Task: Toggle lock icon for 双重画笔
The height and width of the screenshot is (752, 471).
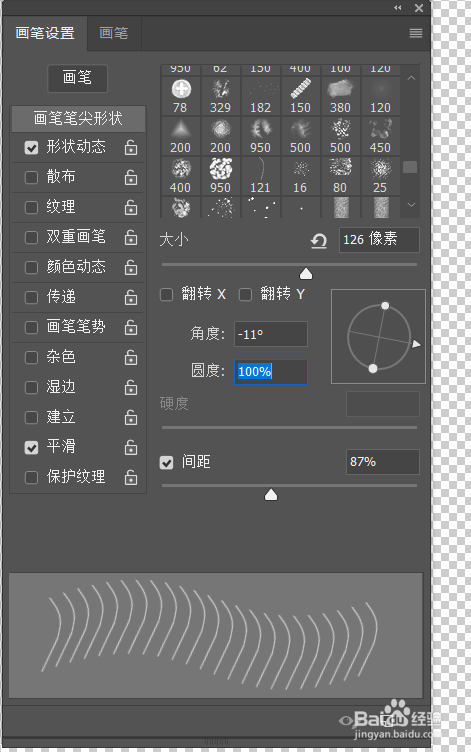Action: point(131,237)
